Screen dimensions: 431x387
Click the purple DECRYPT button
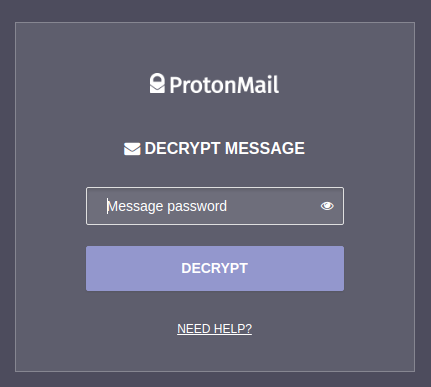pos(215,268)
